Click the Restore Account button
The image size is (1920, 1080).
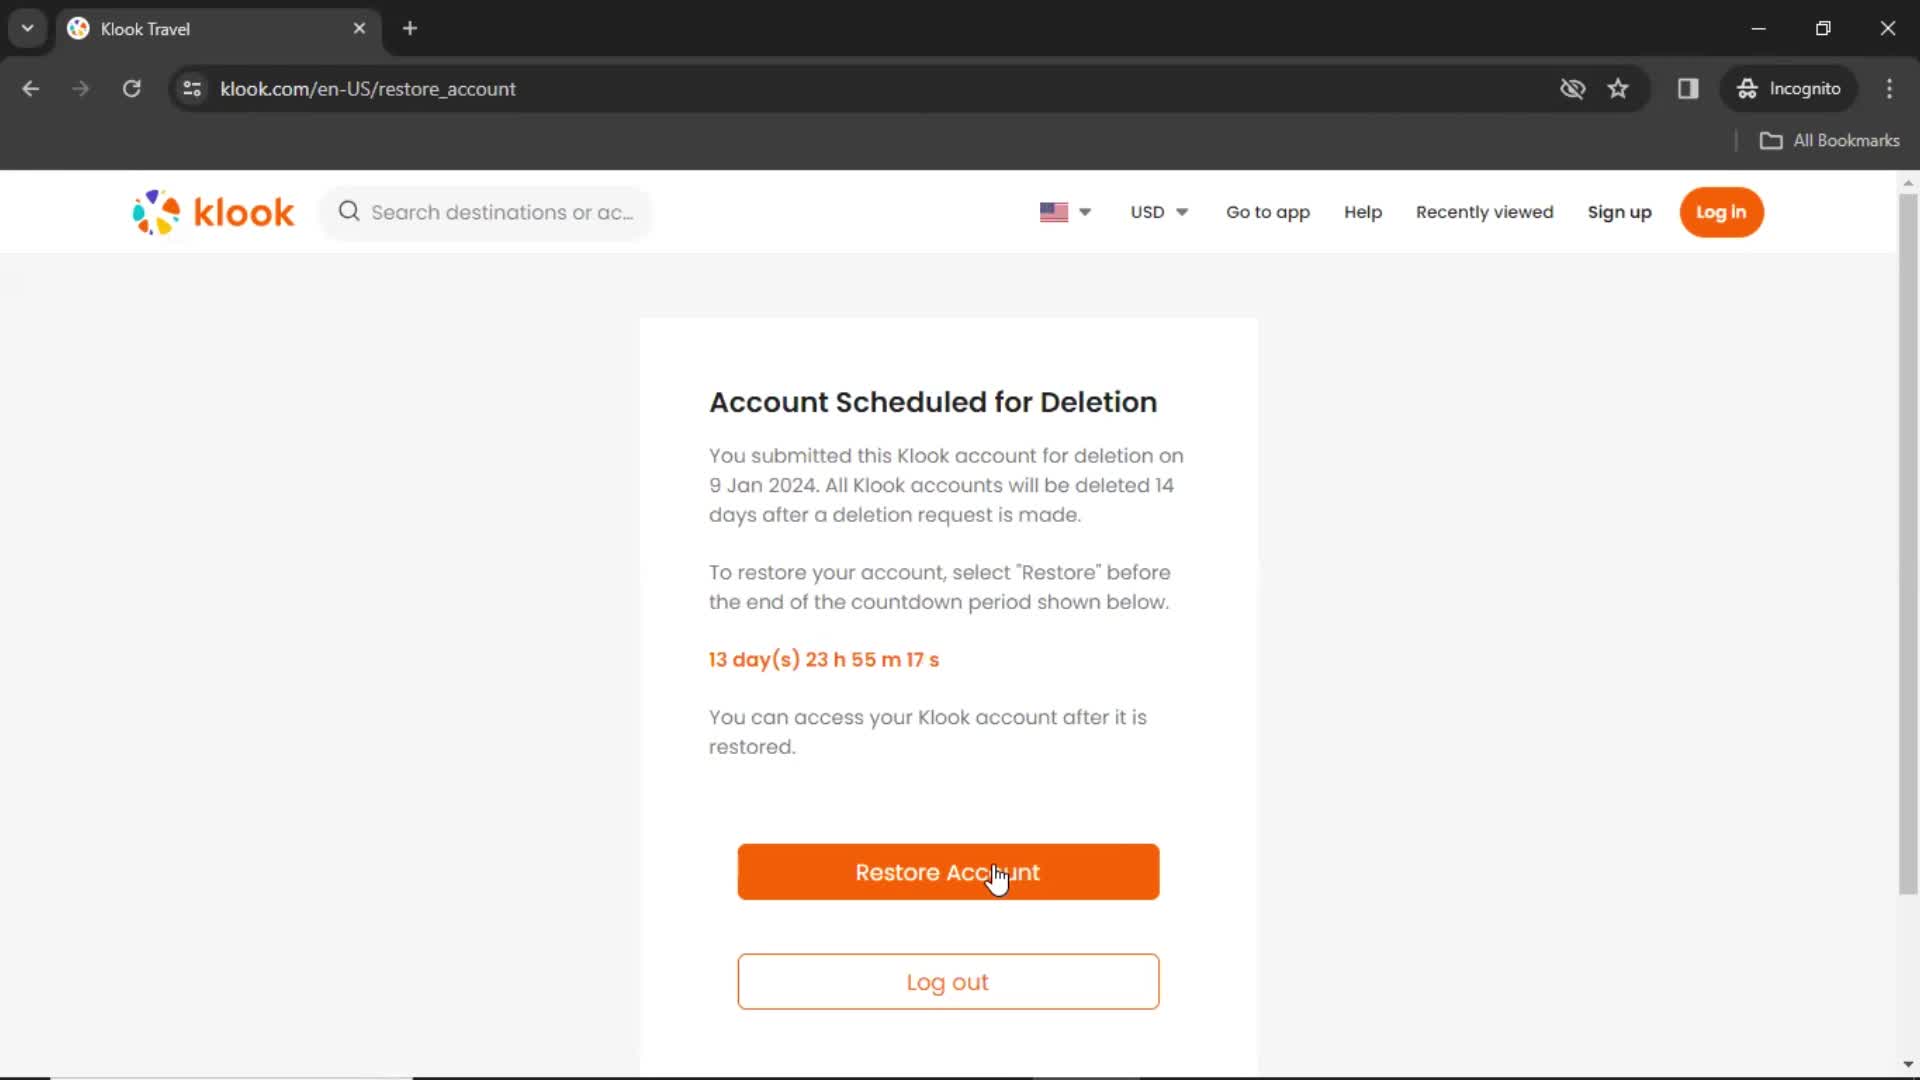947,872
